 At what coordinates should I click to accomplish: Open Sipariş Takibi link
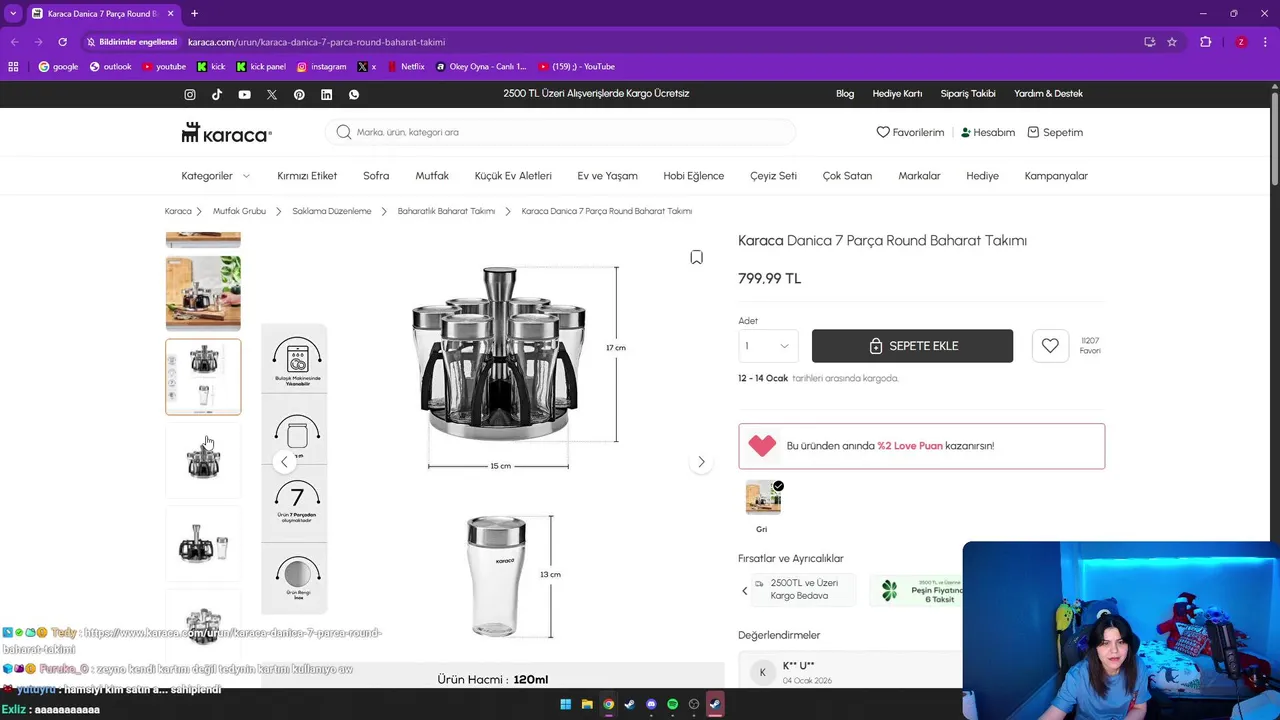click(x=968, y=94)
